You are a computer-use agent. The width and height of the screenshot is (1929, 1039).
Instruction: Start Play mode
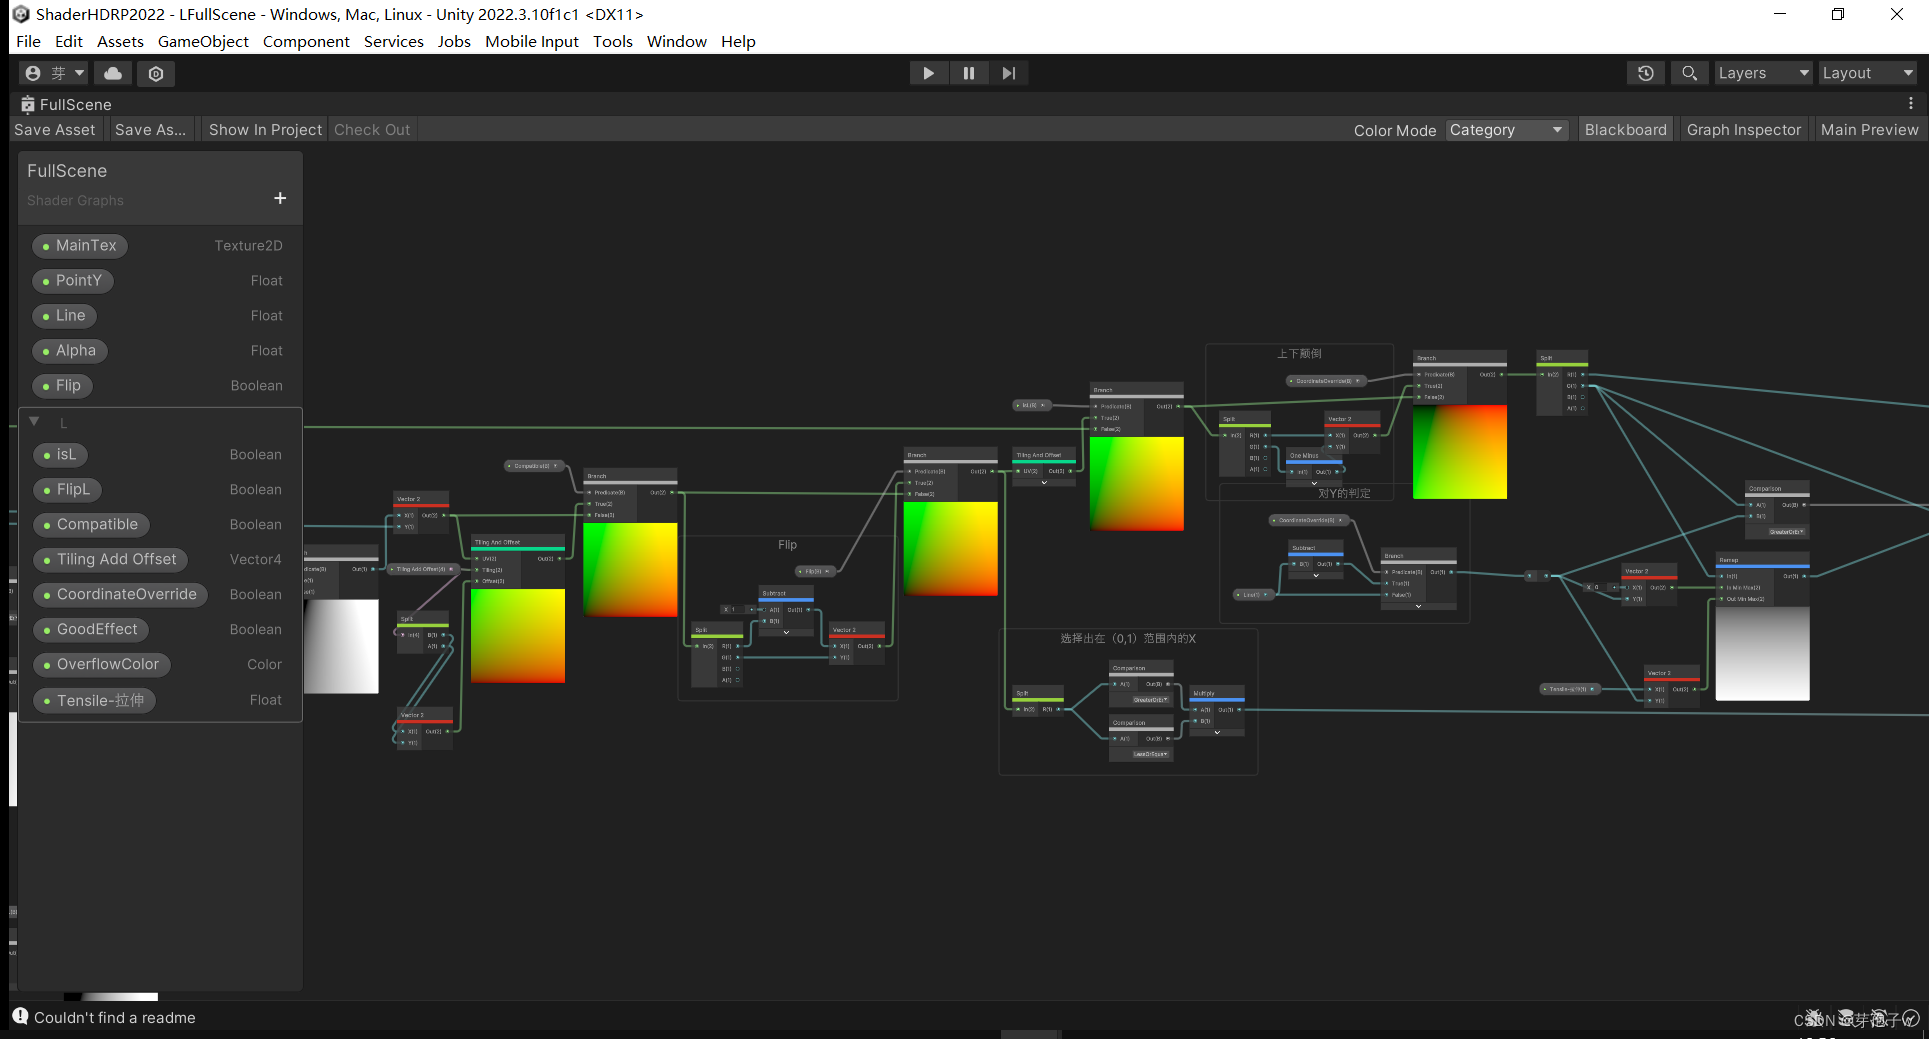click(928, 73)
